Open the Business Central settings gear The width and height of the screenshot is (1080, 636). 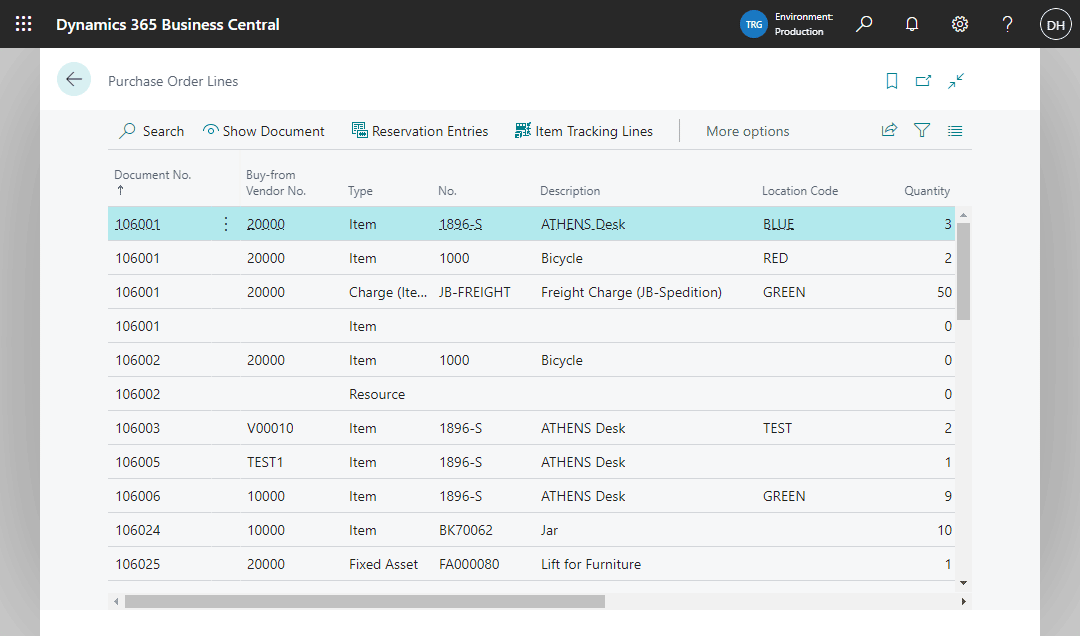pyautogui.click(x=959, y=23)
